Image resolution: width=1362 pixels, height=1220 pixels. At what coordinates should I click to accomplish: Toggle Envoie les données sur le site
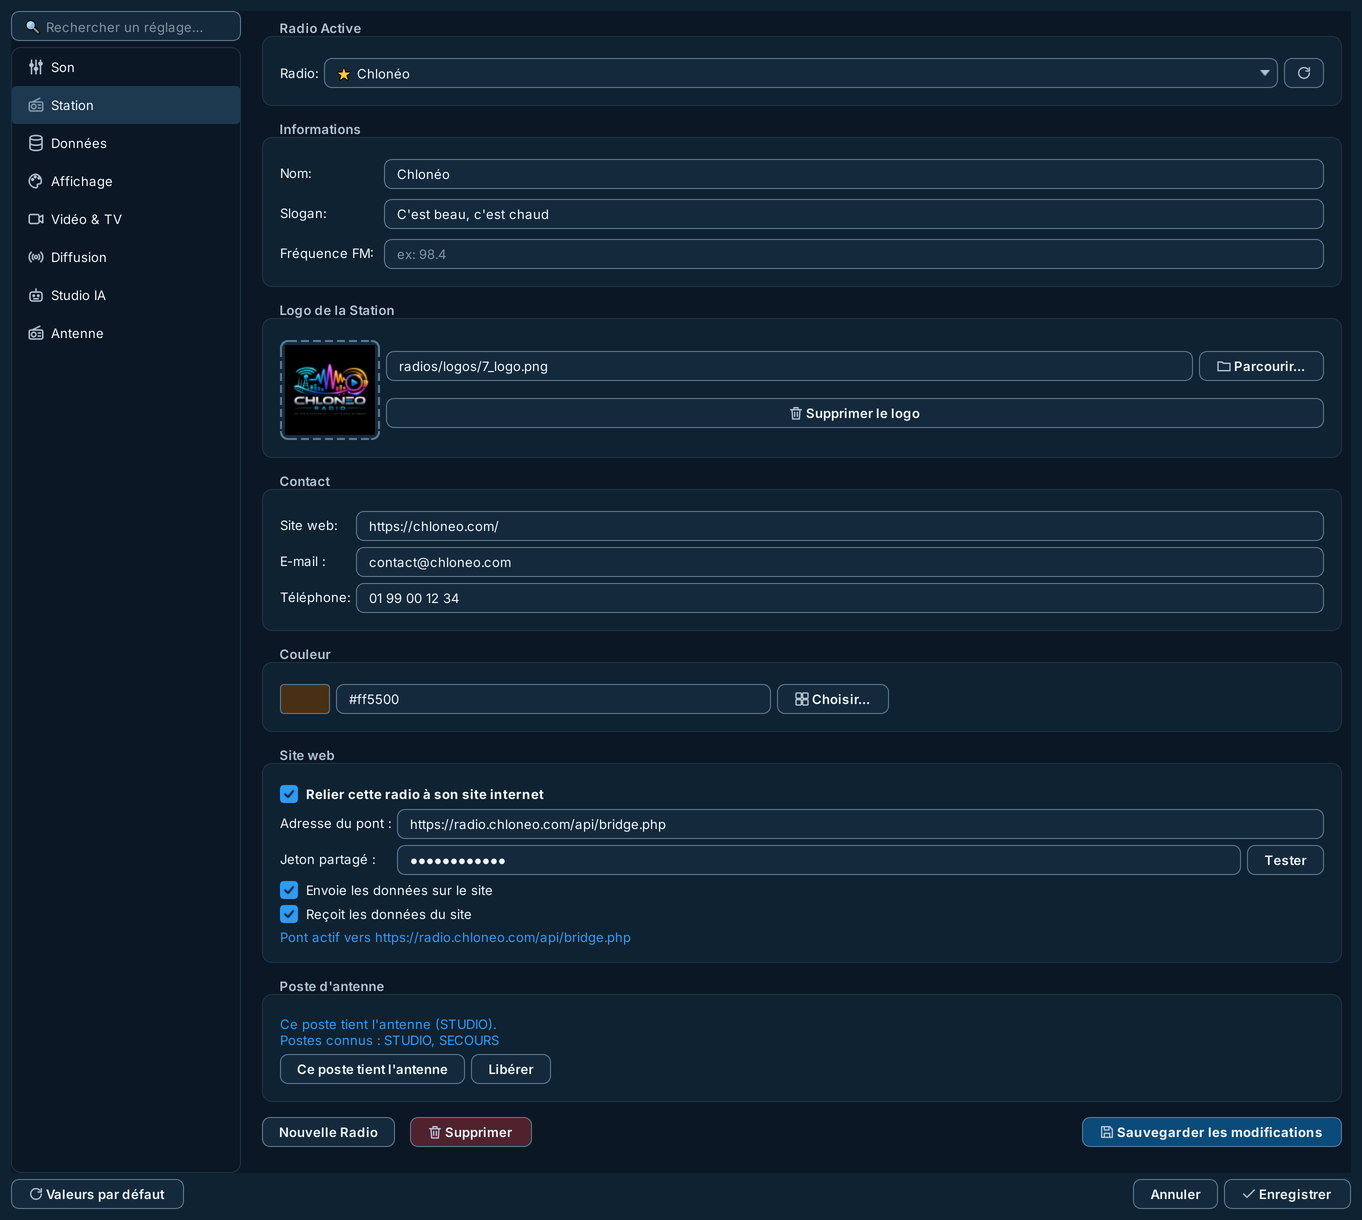click(289, 890)
